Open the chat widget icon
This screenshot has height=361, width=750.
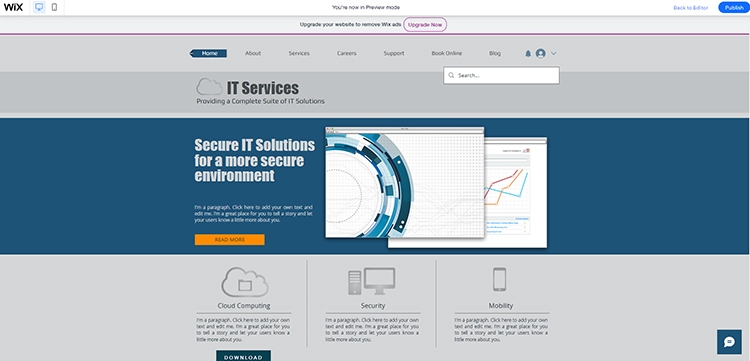(x=729, y=341)
